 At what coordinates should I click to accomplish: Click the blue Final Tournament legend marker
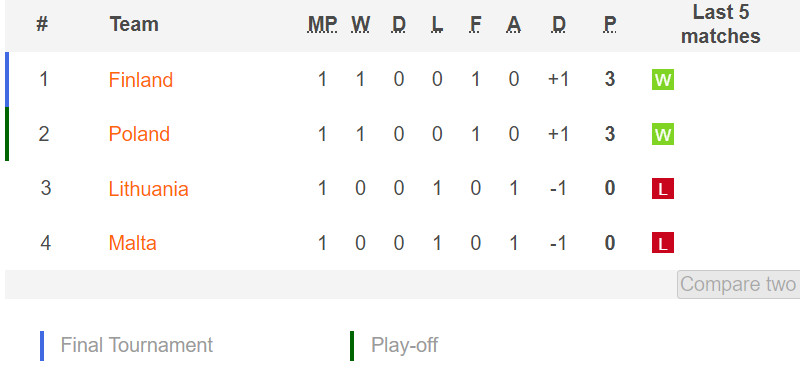pyautogui.click(x=42, y=346)
